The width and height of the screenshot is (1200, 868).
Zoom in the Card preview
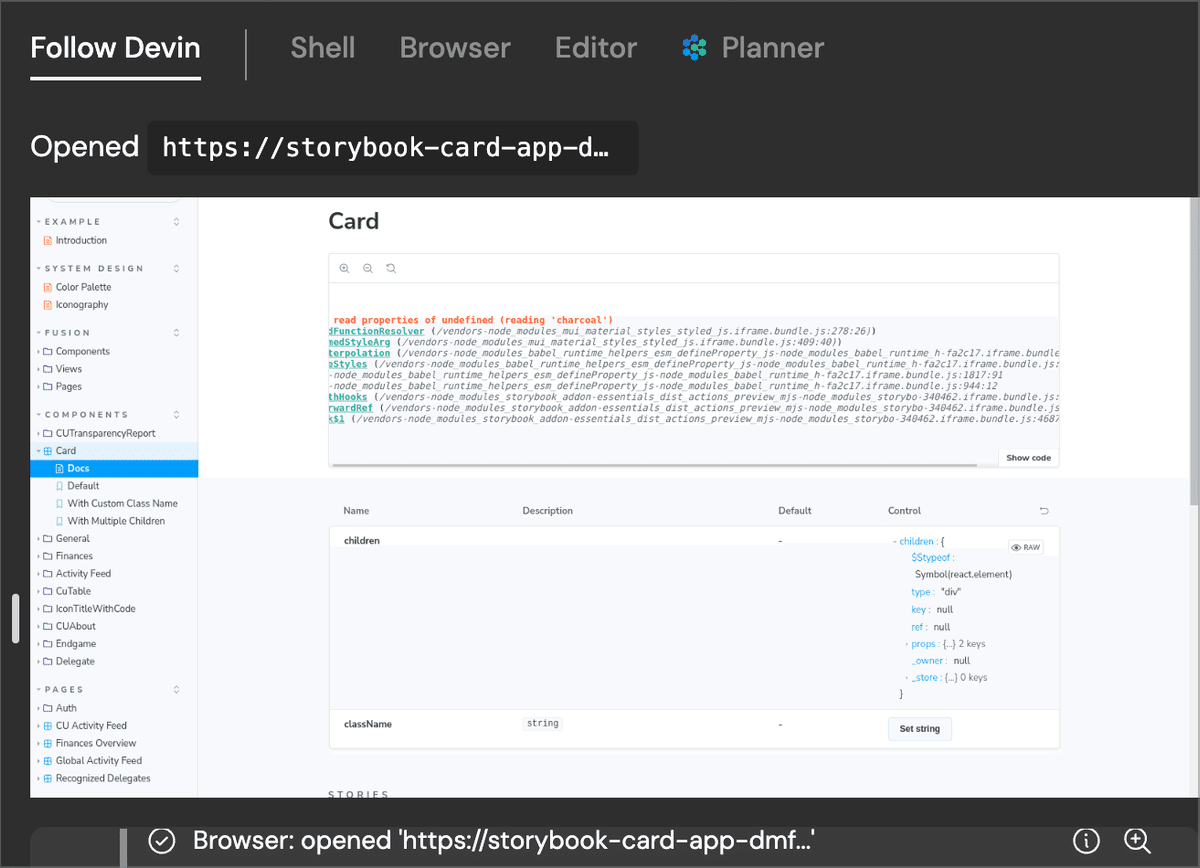coord(345,268)
